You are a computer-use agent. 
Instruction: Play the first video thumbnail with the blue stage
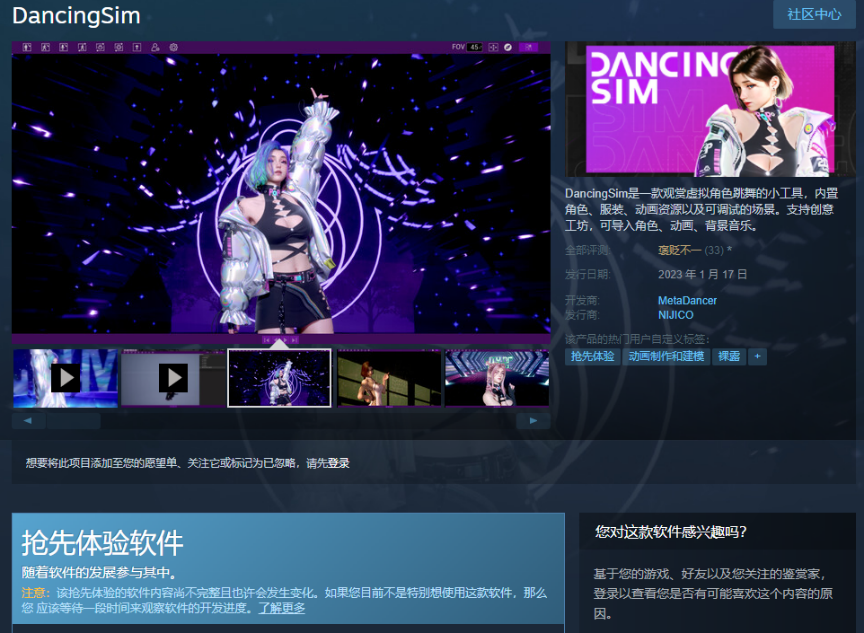point(66,378)
